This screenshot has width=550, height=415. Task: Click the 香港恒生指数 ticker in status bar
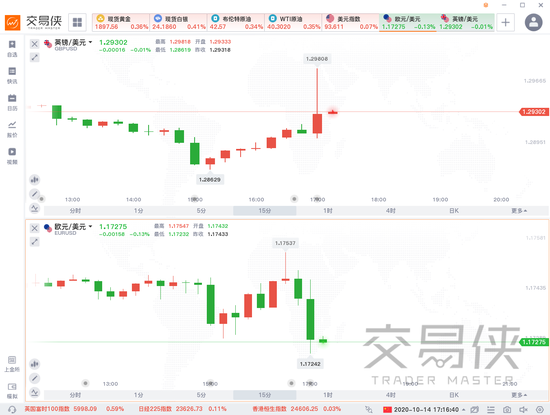pos(297,409)
